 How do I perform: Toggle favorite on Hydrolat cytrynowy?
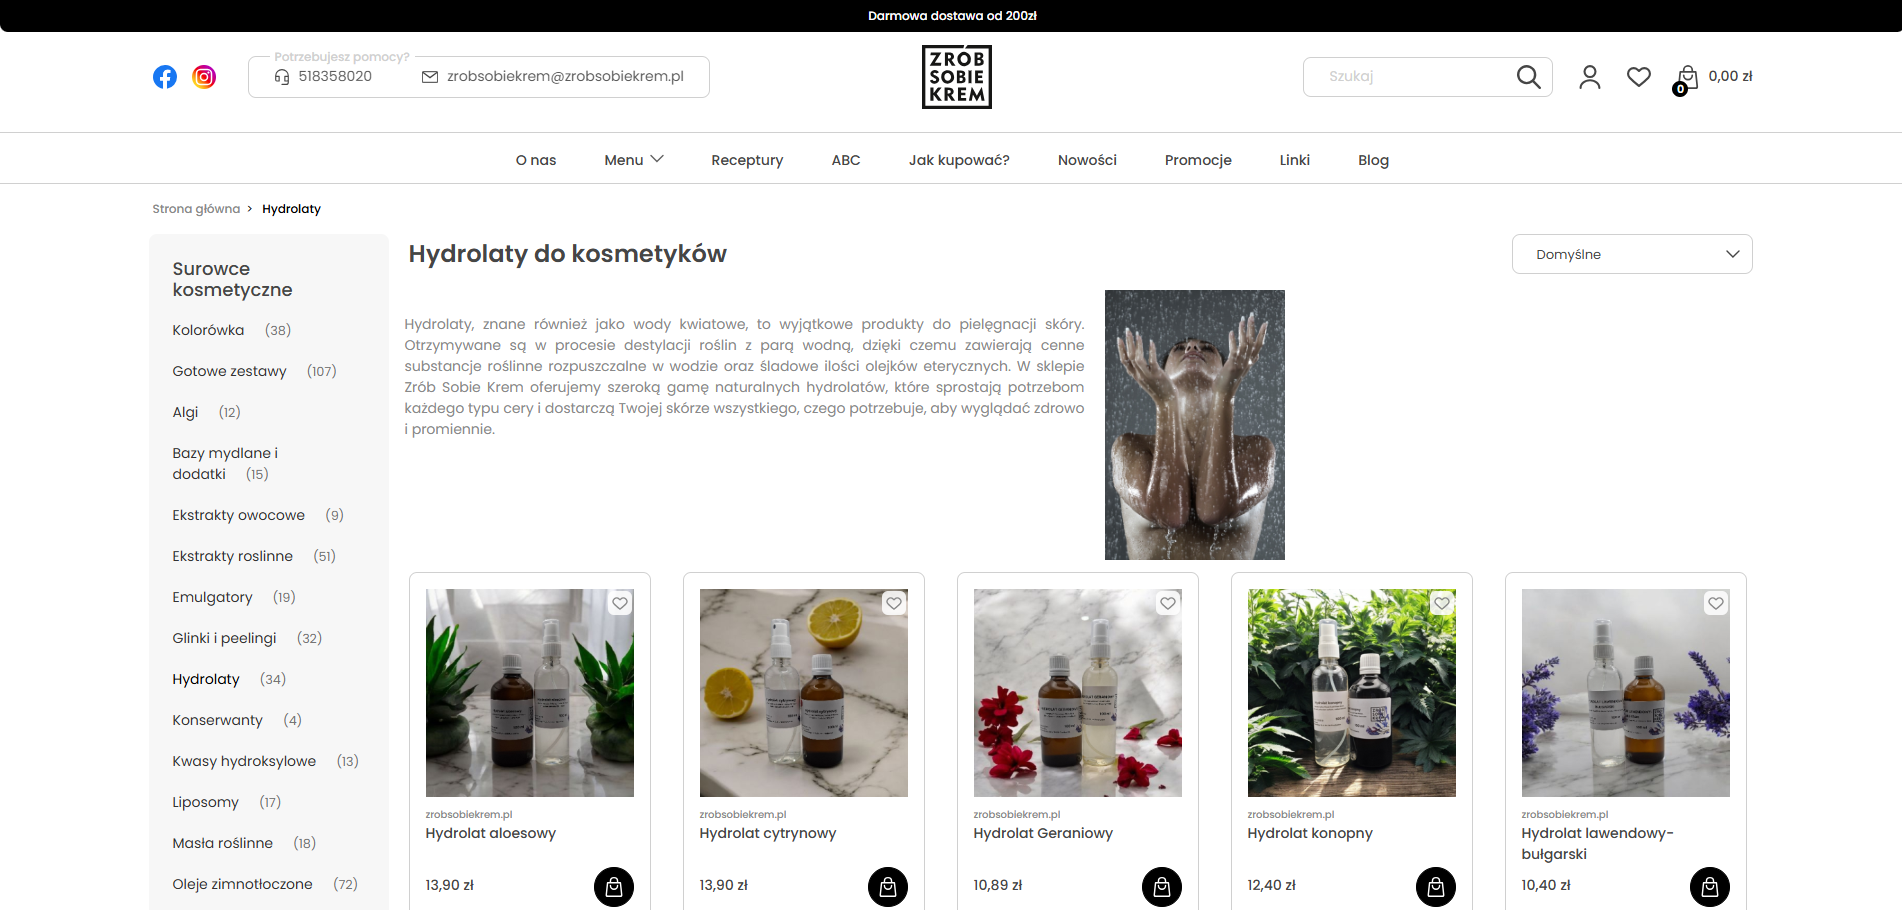[894, 603]
